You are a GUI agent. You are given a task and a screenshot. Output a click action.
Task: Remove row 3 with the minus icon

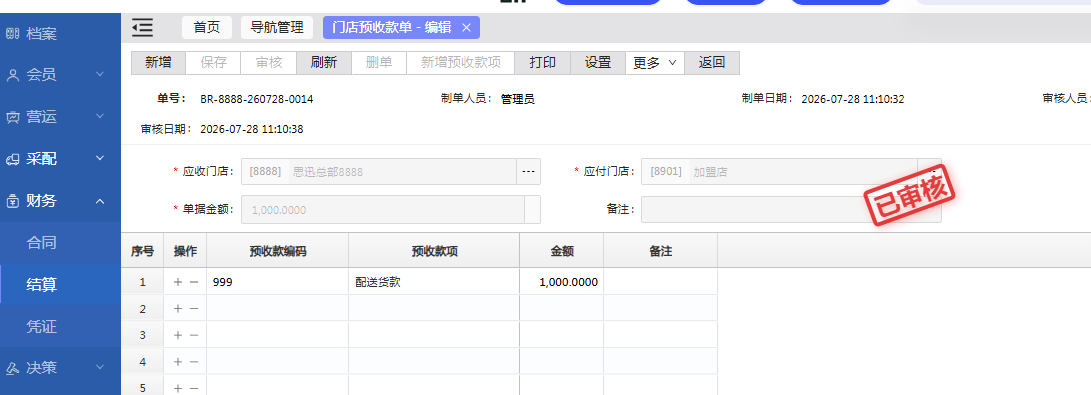[194, 335]
